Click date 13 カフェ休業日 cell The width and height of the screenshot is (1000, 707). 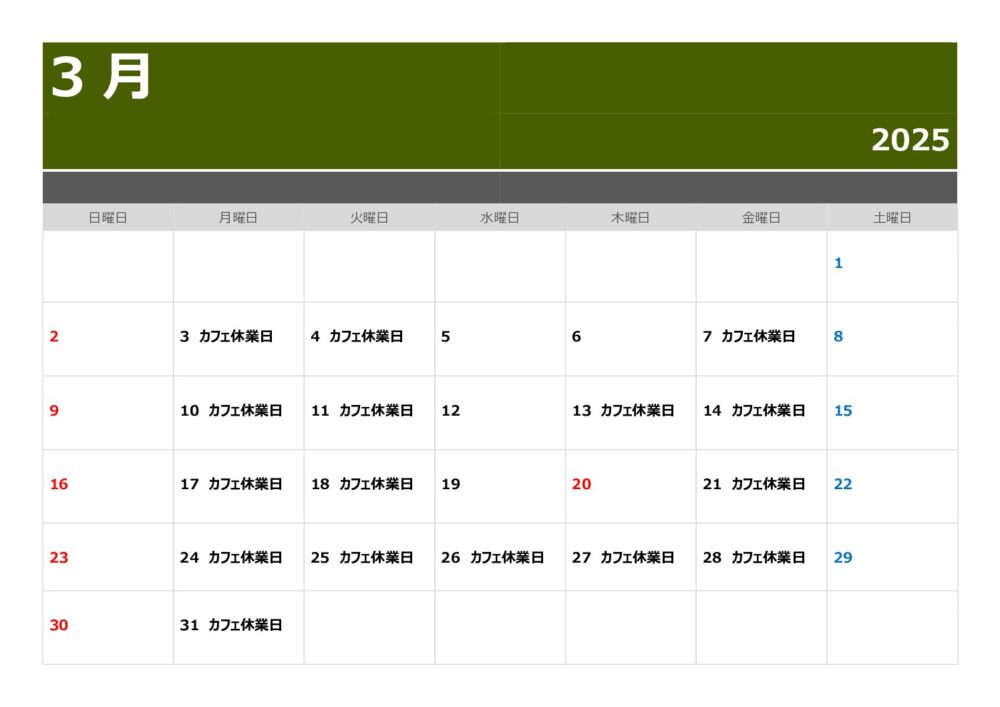[x=631, y=413]
